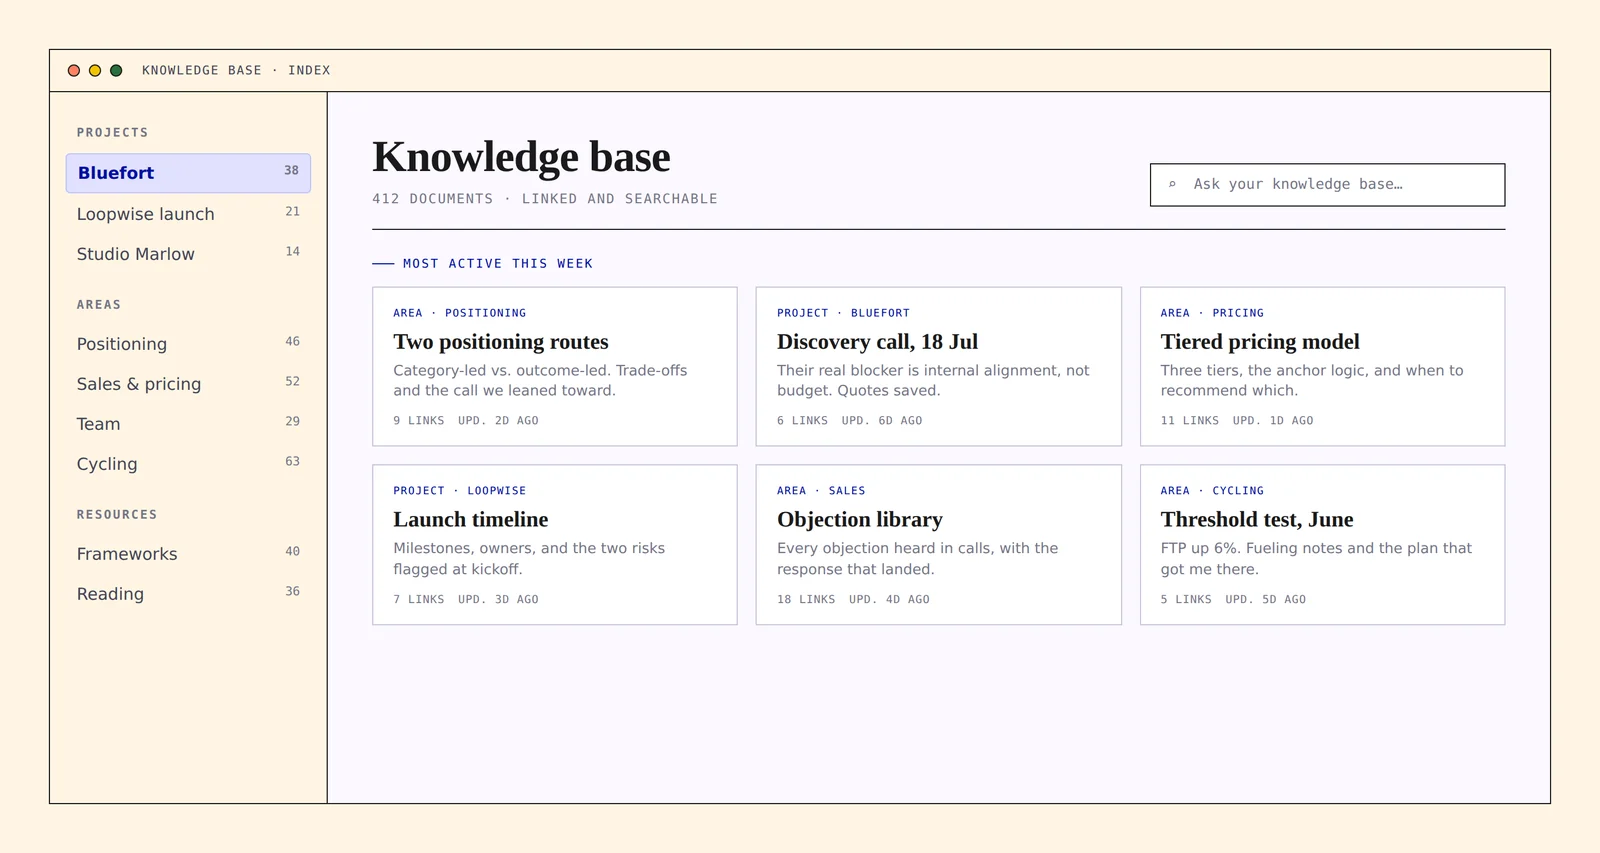Image resolution: width=1600 pixels, height=853 pixels.
Task: Click the 7 LINKS count
Action: pyautogui.click(x=418, y=600)
